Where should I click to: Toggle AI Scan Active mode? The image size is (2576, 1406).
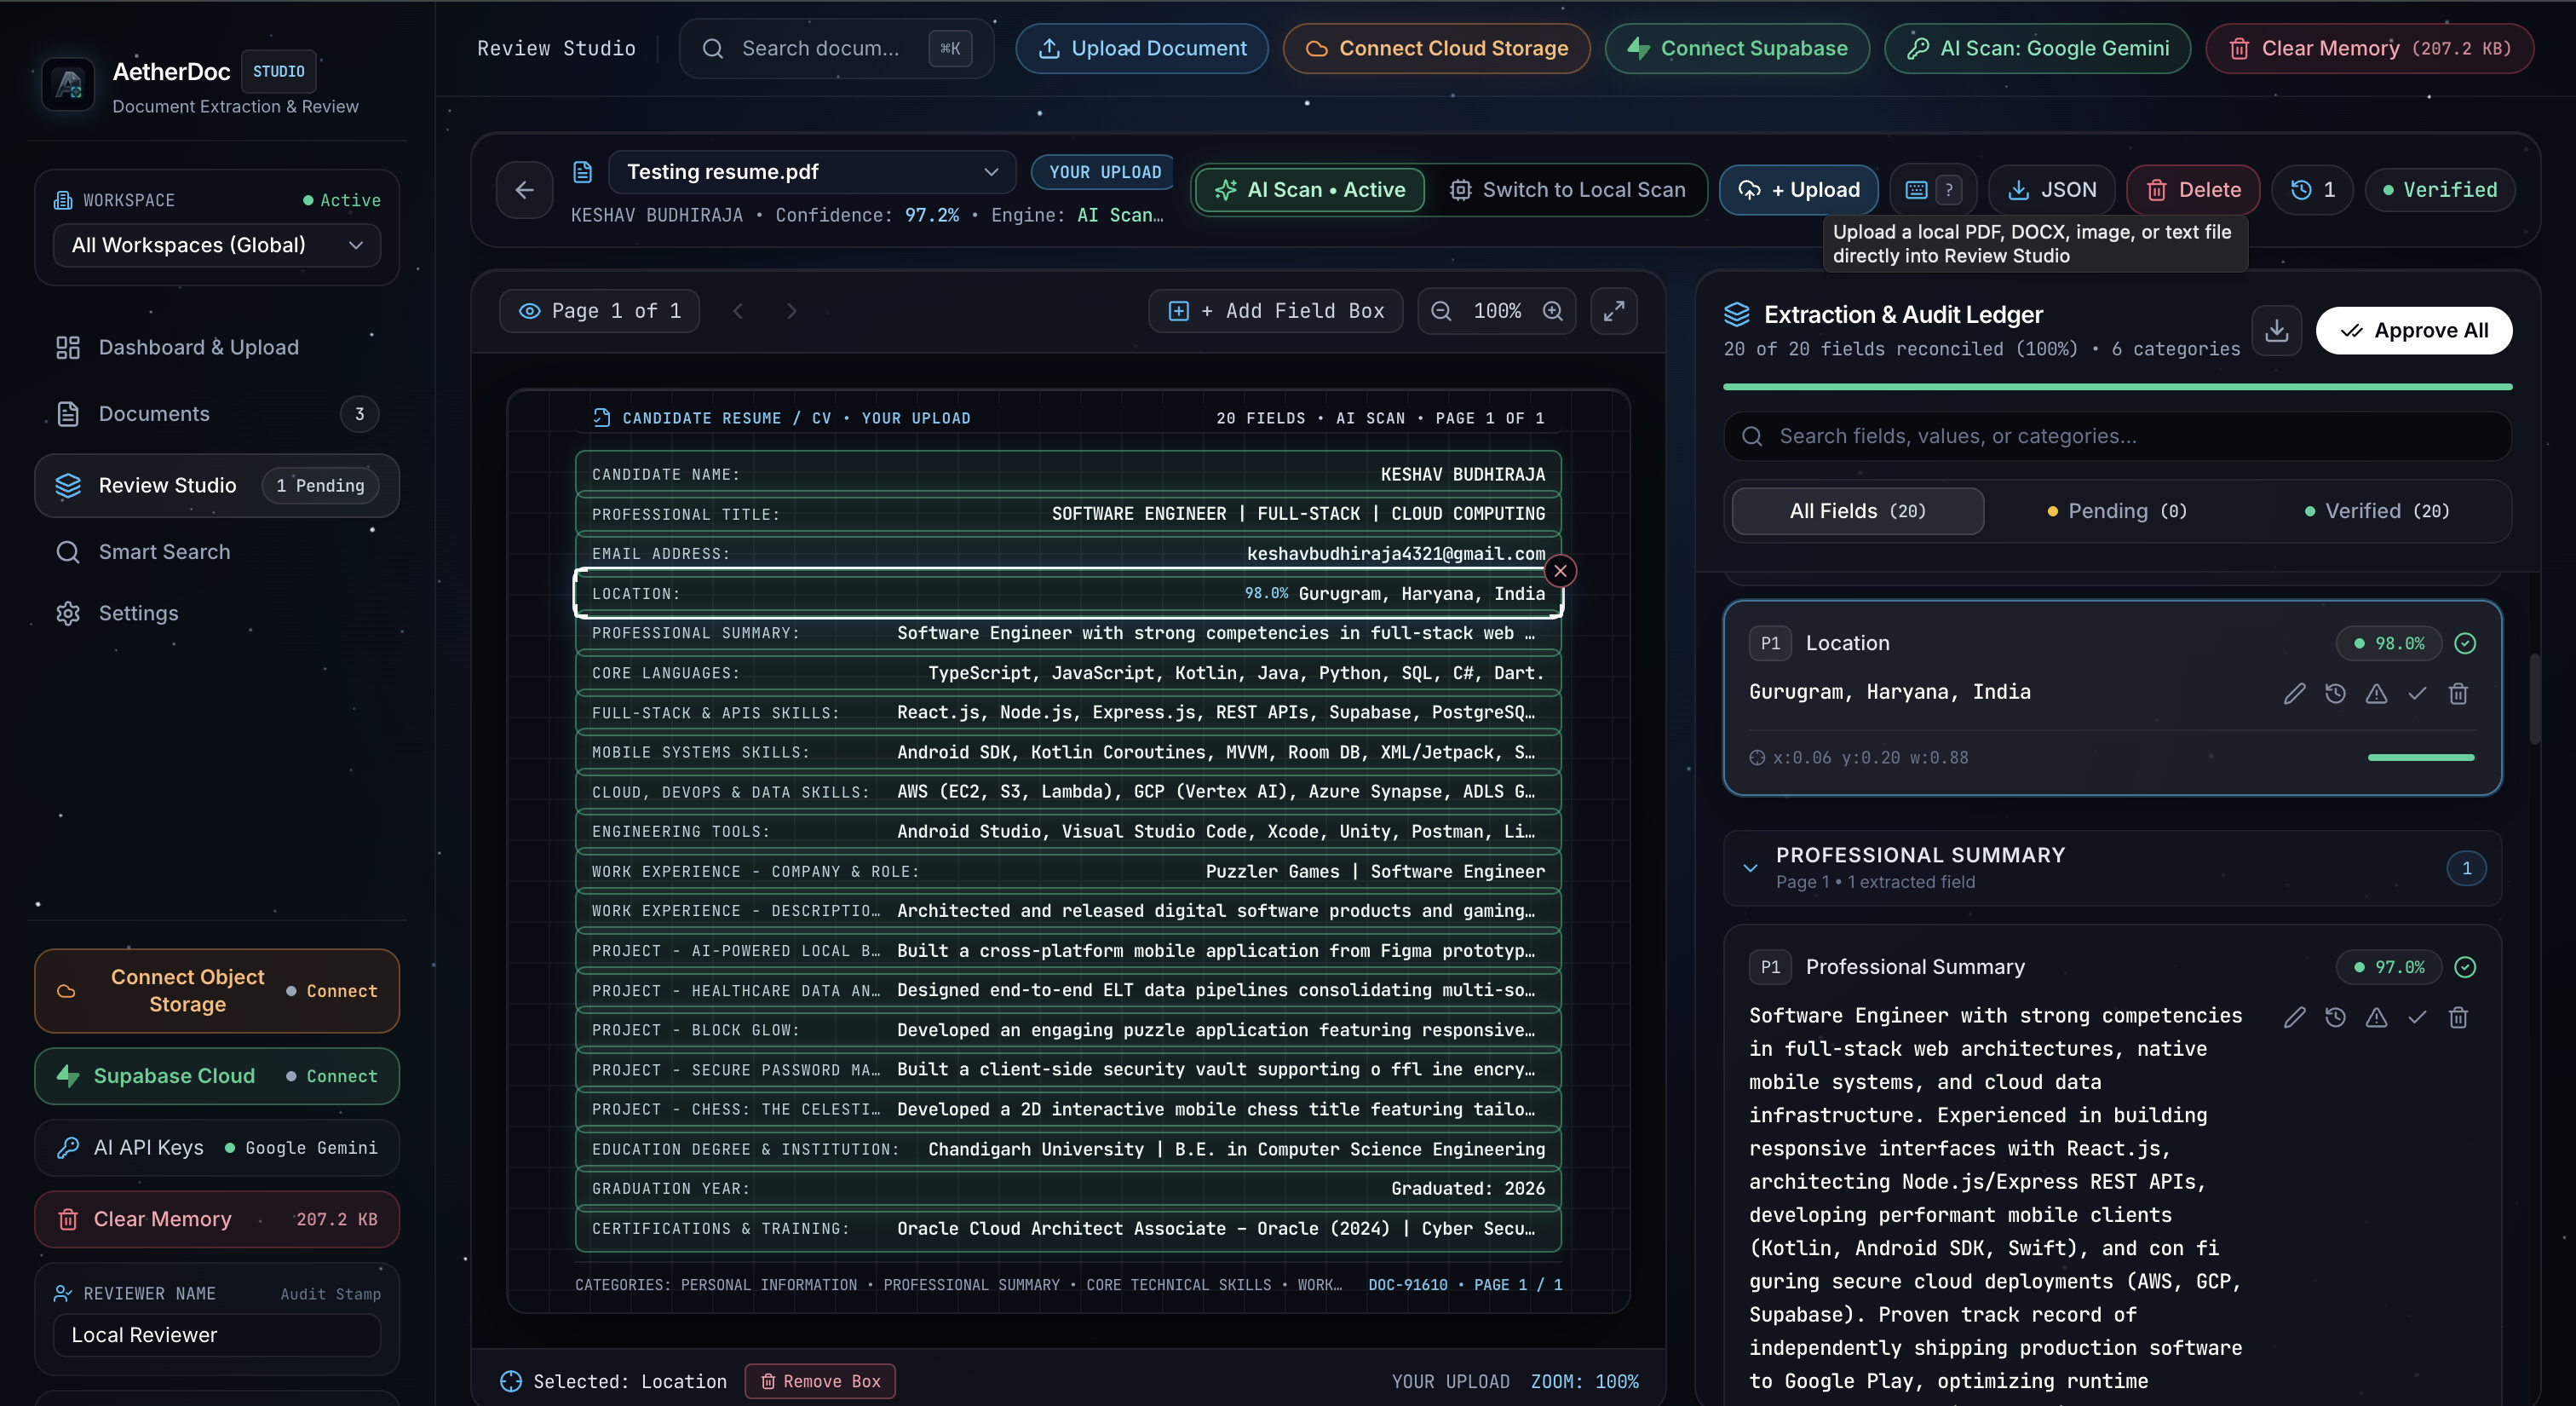(1310, 190)
